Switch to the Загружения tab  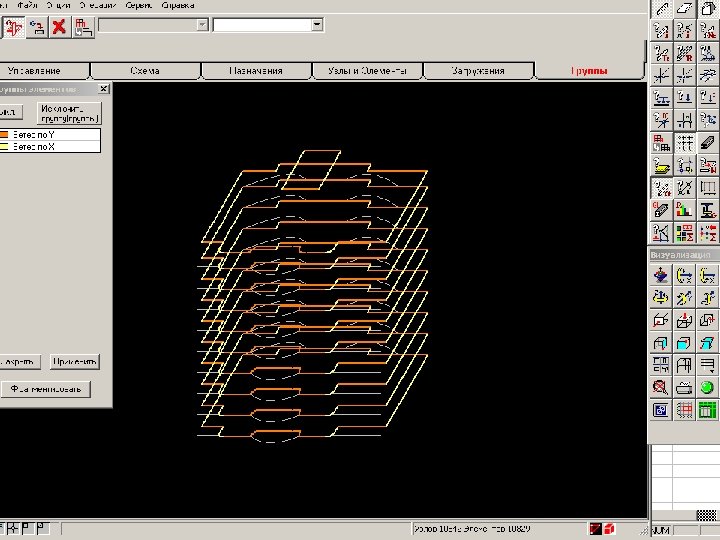(478, 71)
